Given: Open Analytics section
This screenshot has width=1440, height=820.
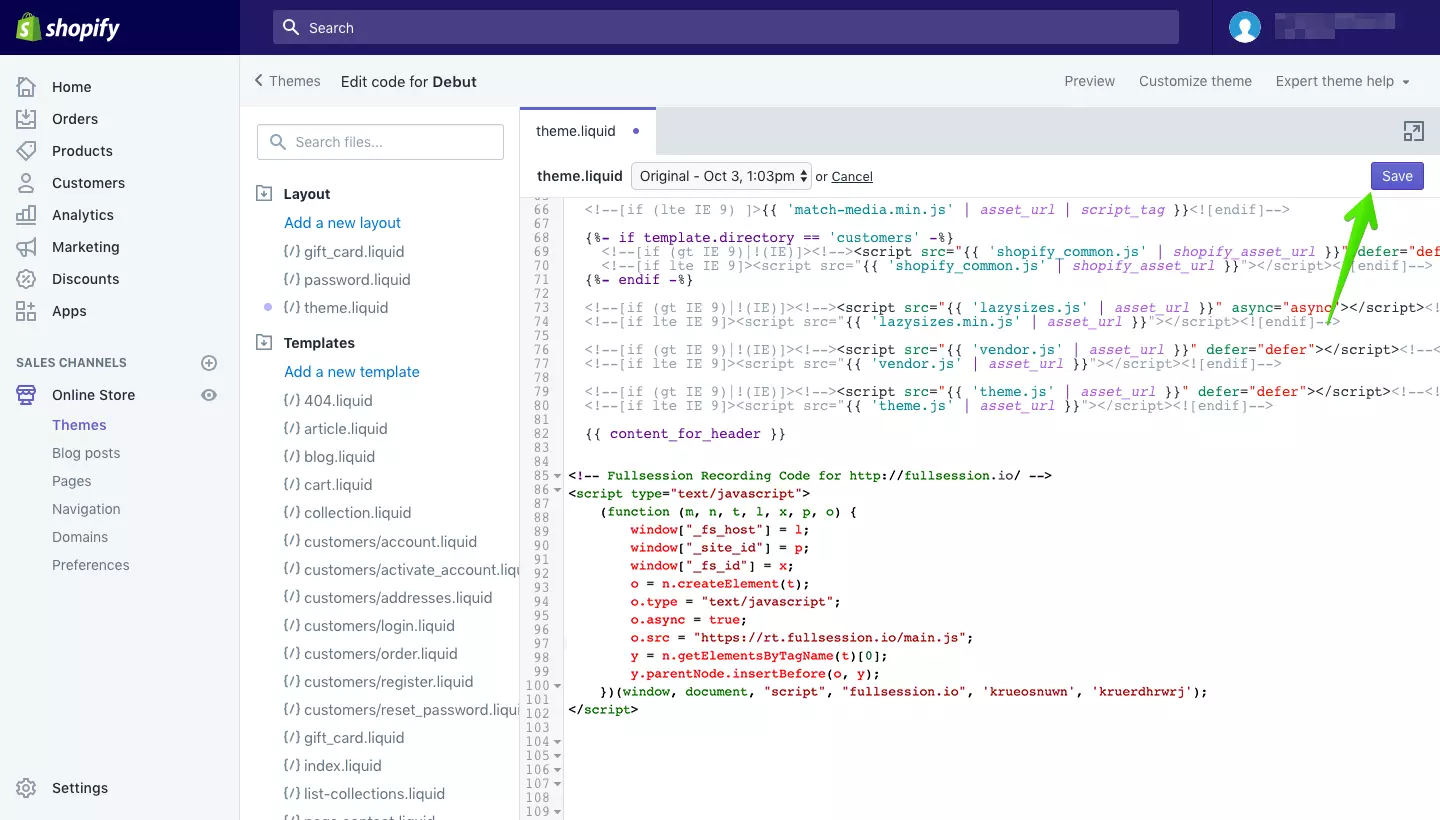Looking at the screenshot, I should (83, 215).
